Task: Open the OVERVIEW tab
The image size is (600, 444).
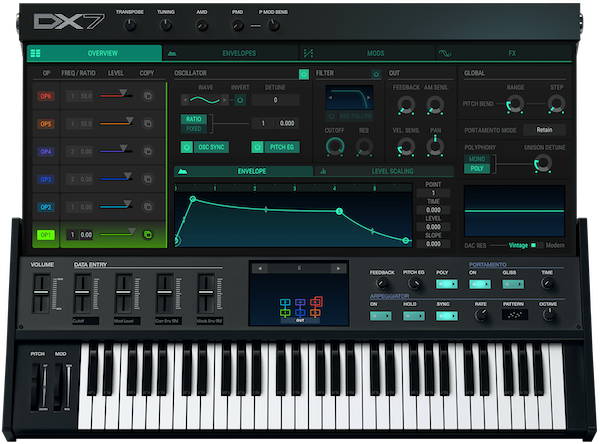Action: 95,53
